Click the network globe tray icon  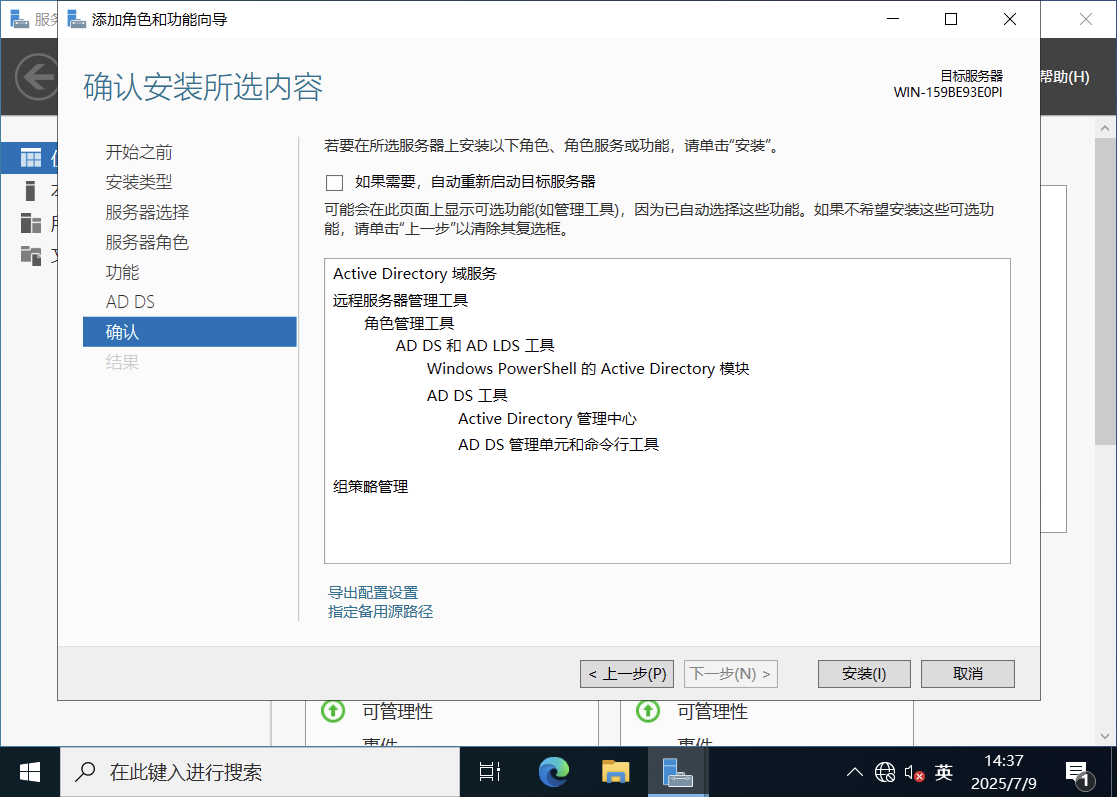pos(885,772)
